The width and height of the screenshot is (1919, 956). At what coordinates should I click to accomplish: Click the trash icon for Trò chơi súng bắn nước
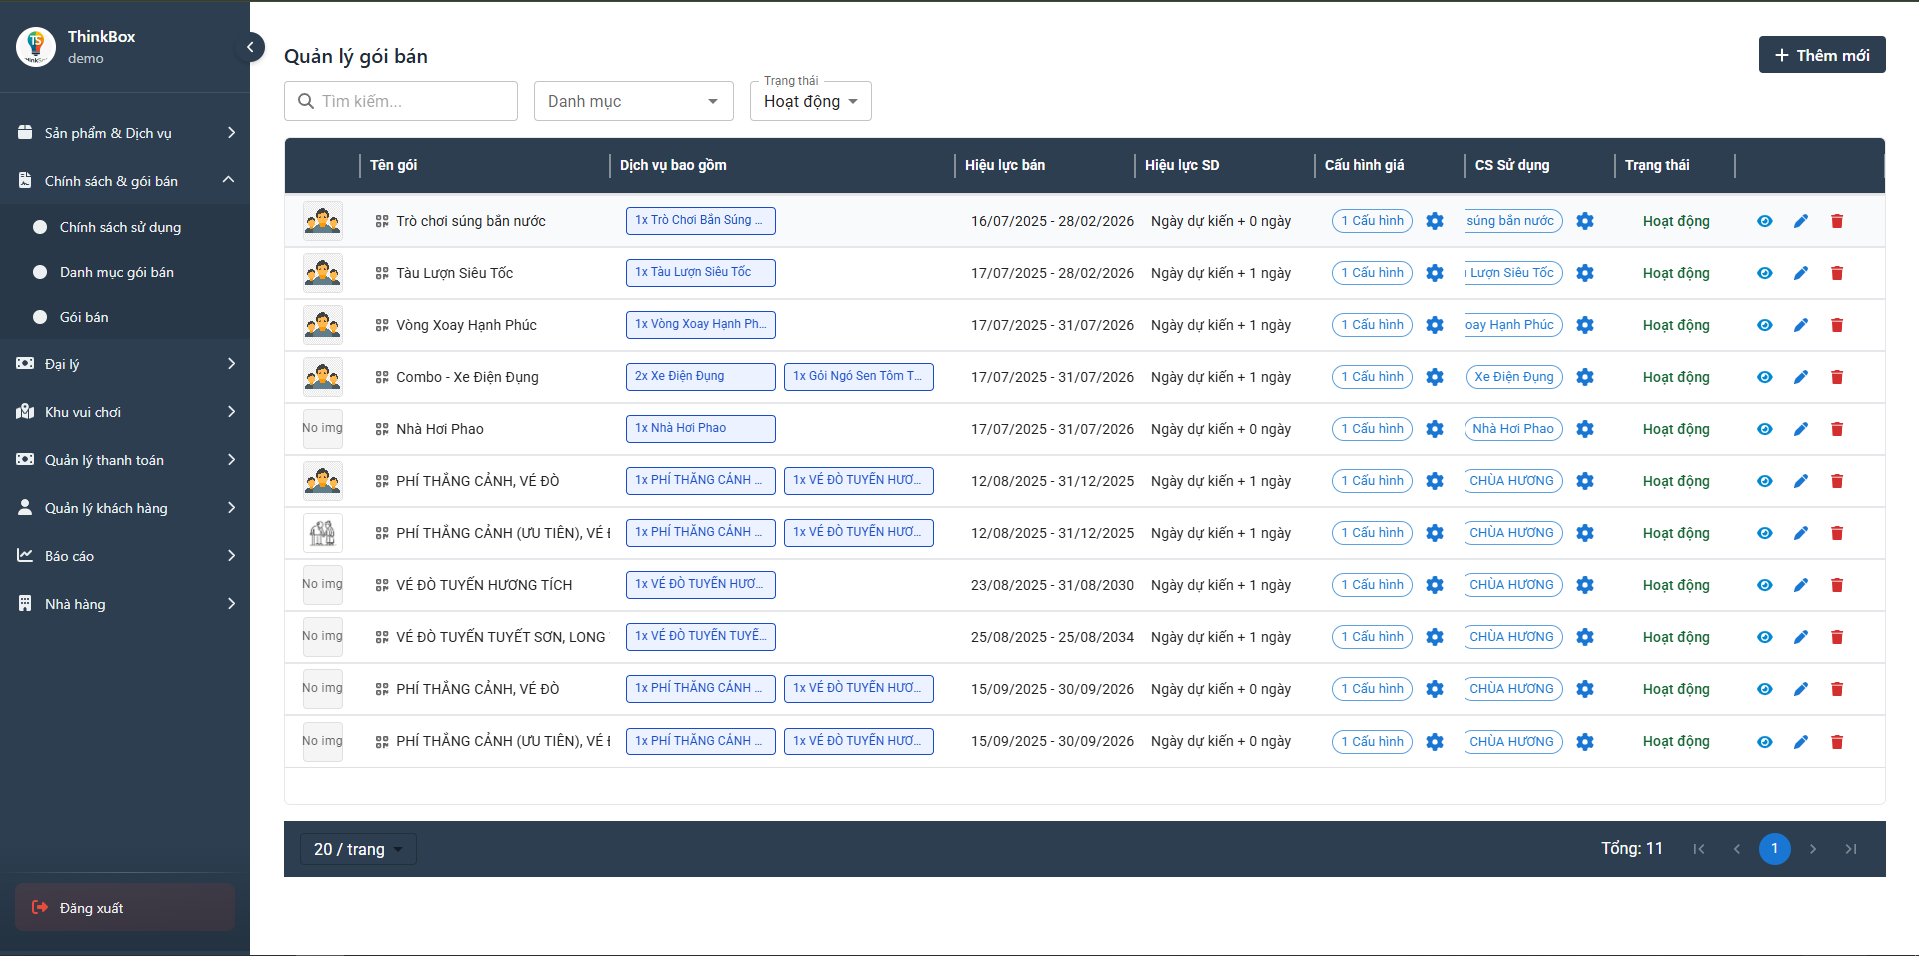1836,221
